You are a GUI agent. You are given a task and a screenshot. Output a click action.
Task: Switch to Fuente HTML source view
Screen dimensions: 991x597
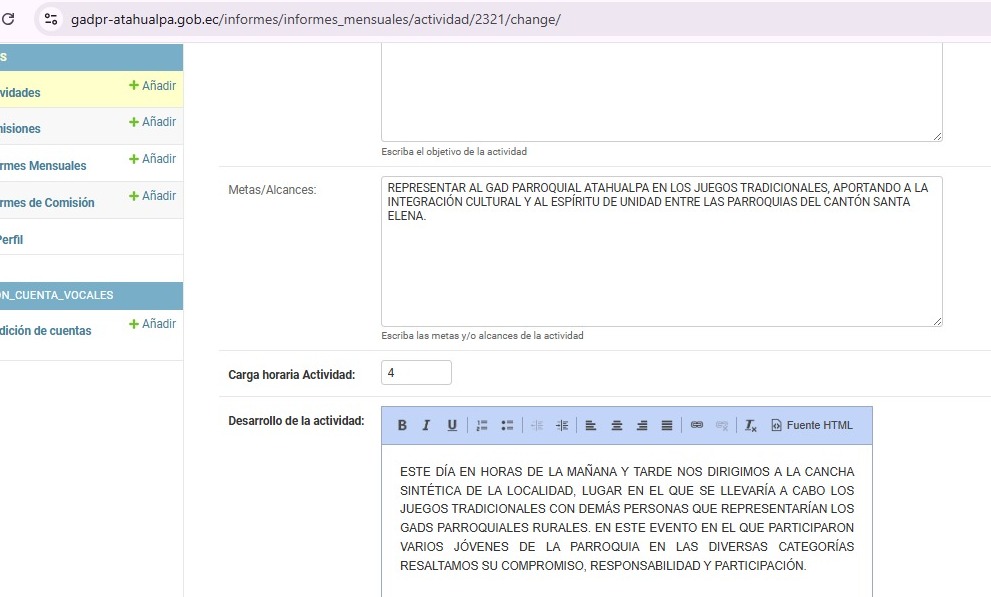(812, 425)
